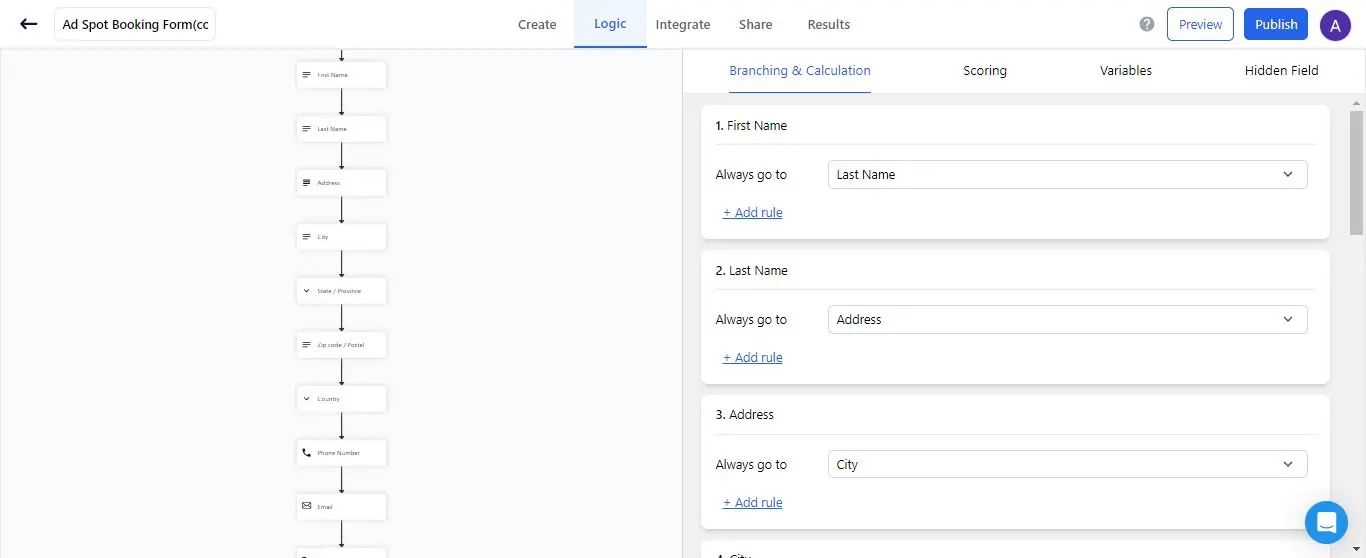
Task: Select the Country node in flowchart
Action: [x=341, y=399]
